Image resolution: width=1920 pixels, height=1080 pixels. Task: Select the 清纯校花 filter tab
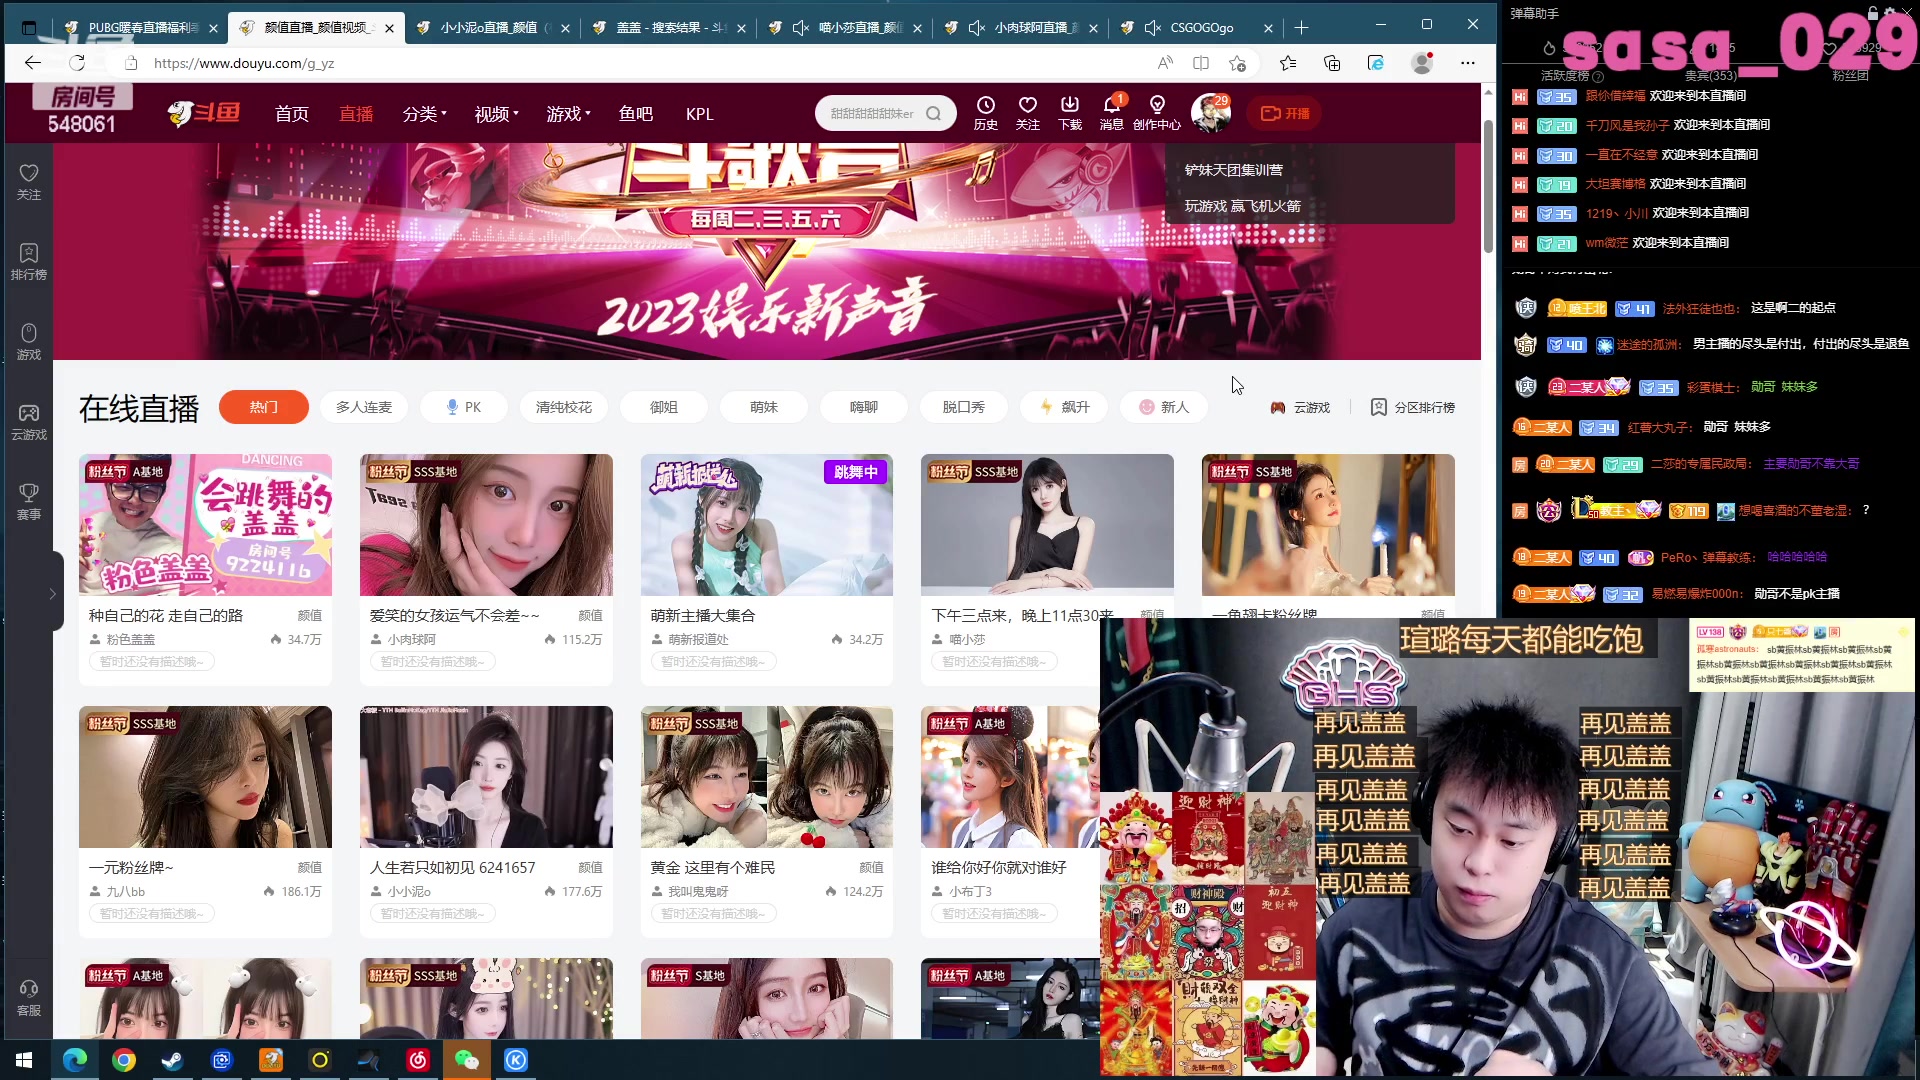tap(564, 407)
